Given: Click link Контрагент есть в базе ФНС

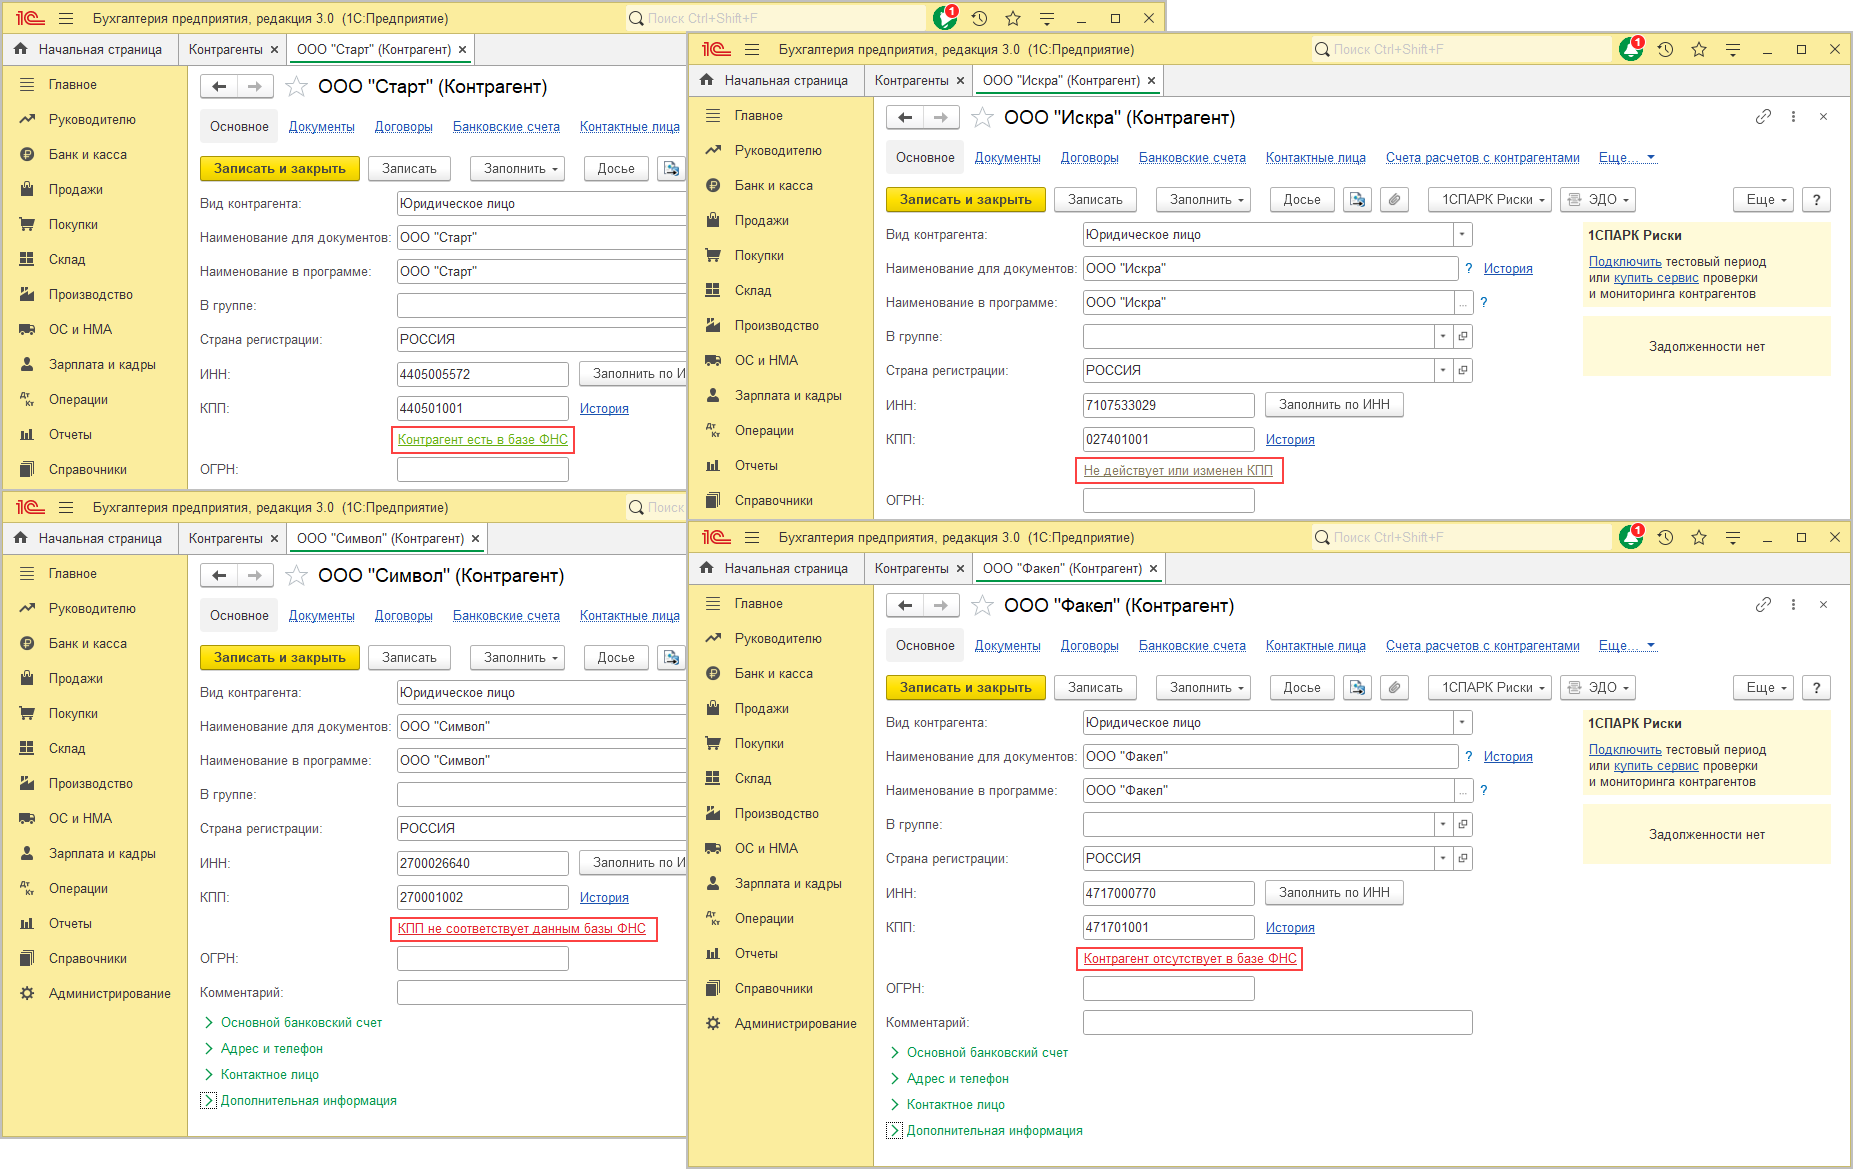Looking at the screenshot, I should coord(483,440).
